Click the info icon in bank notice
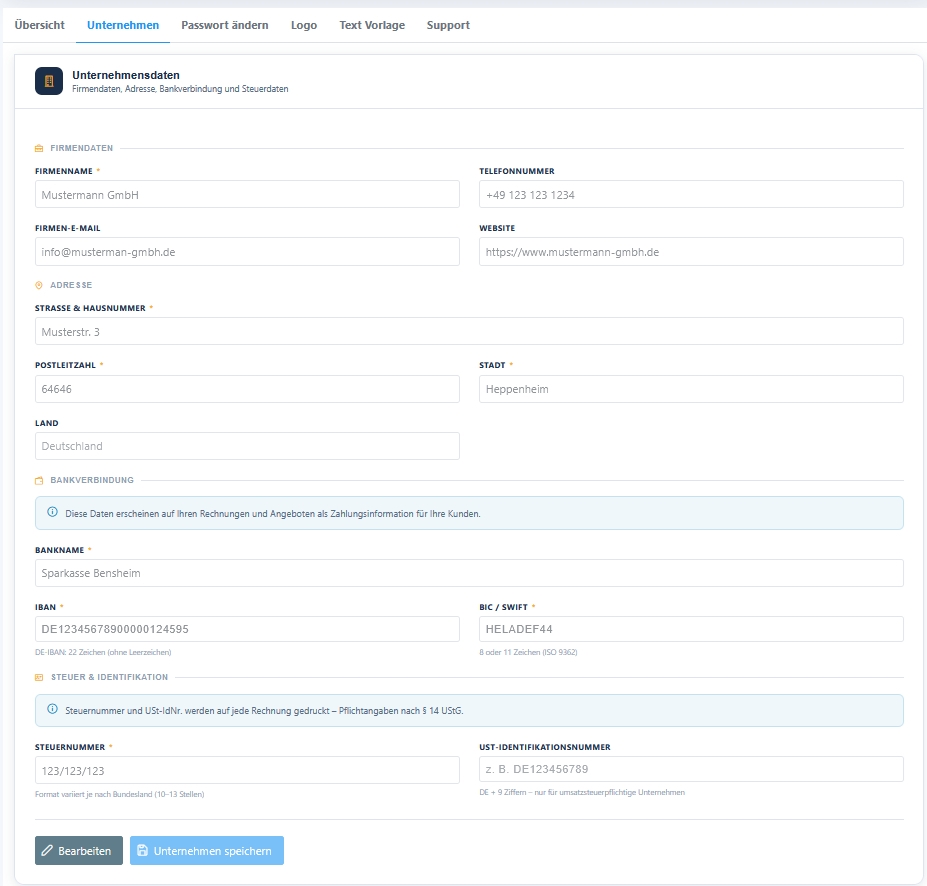927x886 pixels. (x=53, y=512)
